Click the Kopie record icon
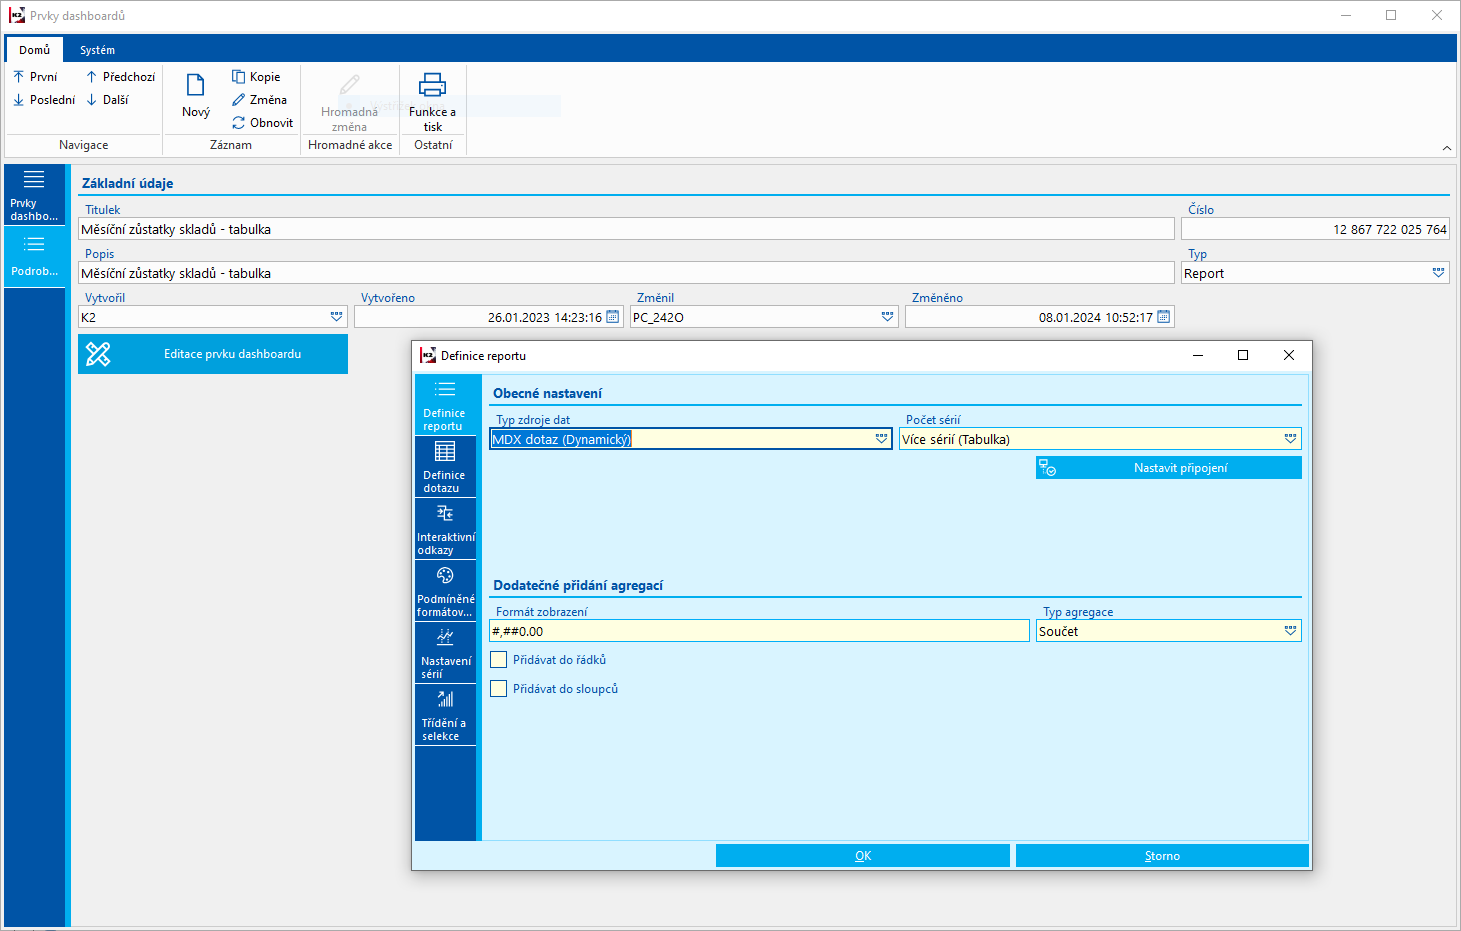This screenshot has width=1461, height=931. pyautogui.click(x=239, y=77)
